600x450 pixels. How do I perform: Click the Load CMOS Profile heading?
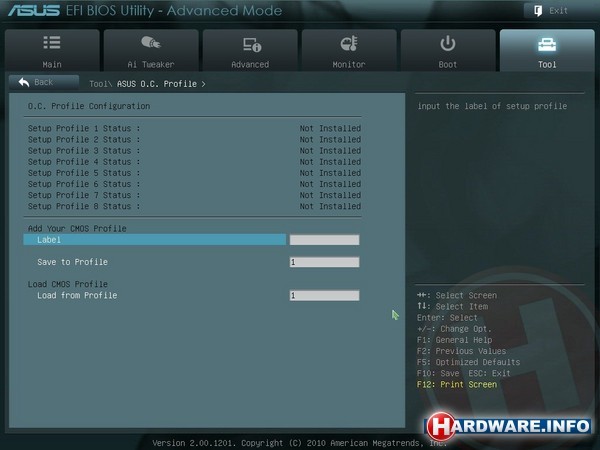[67, 284]
